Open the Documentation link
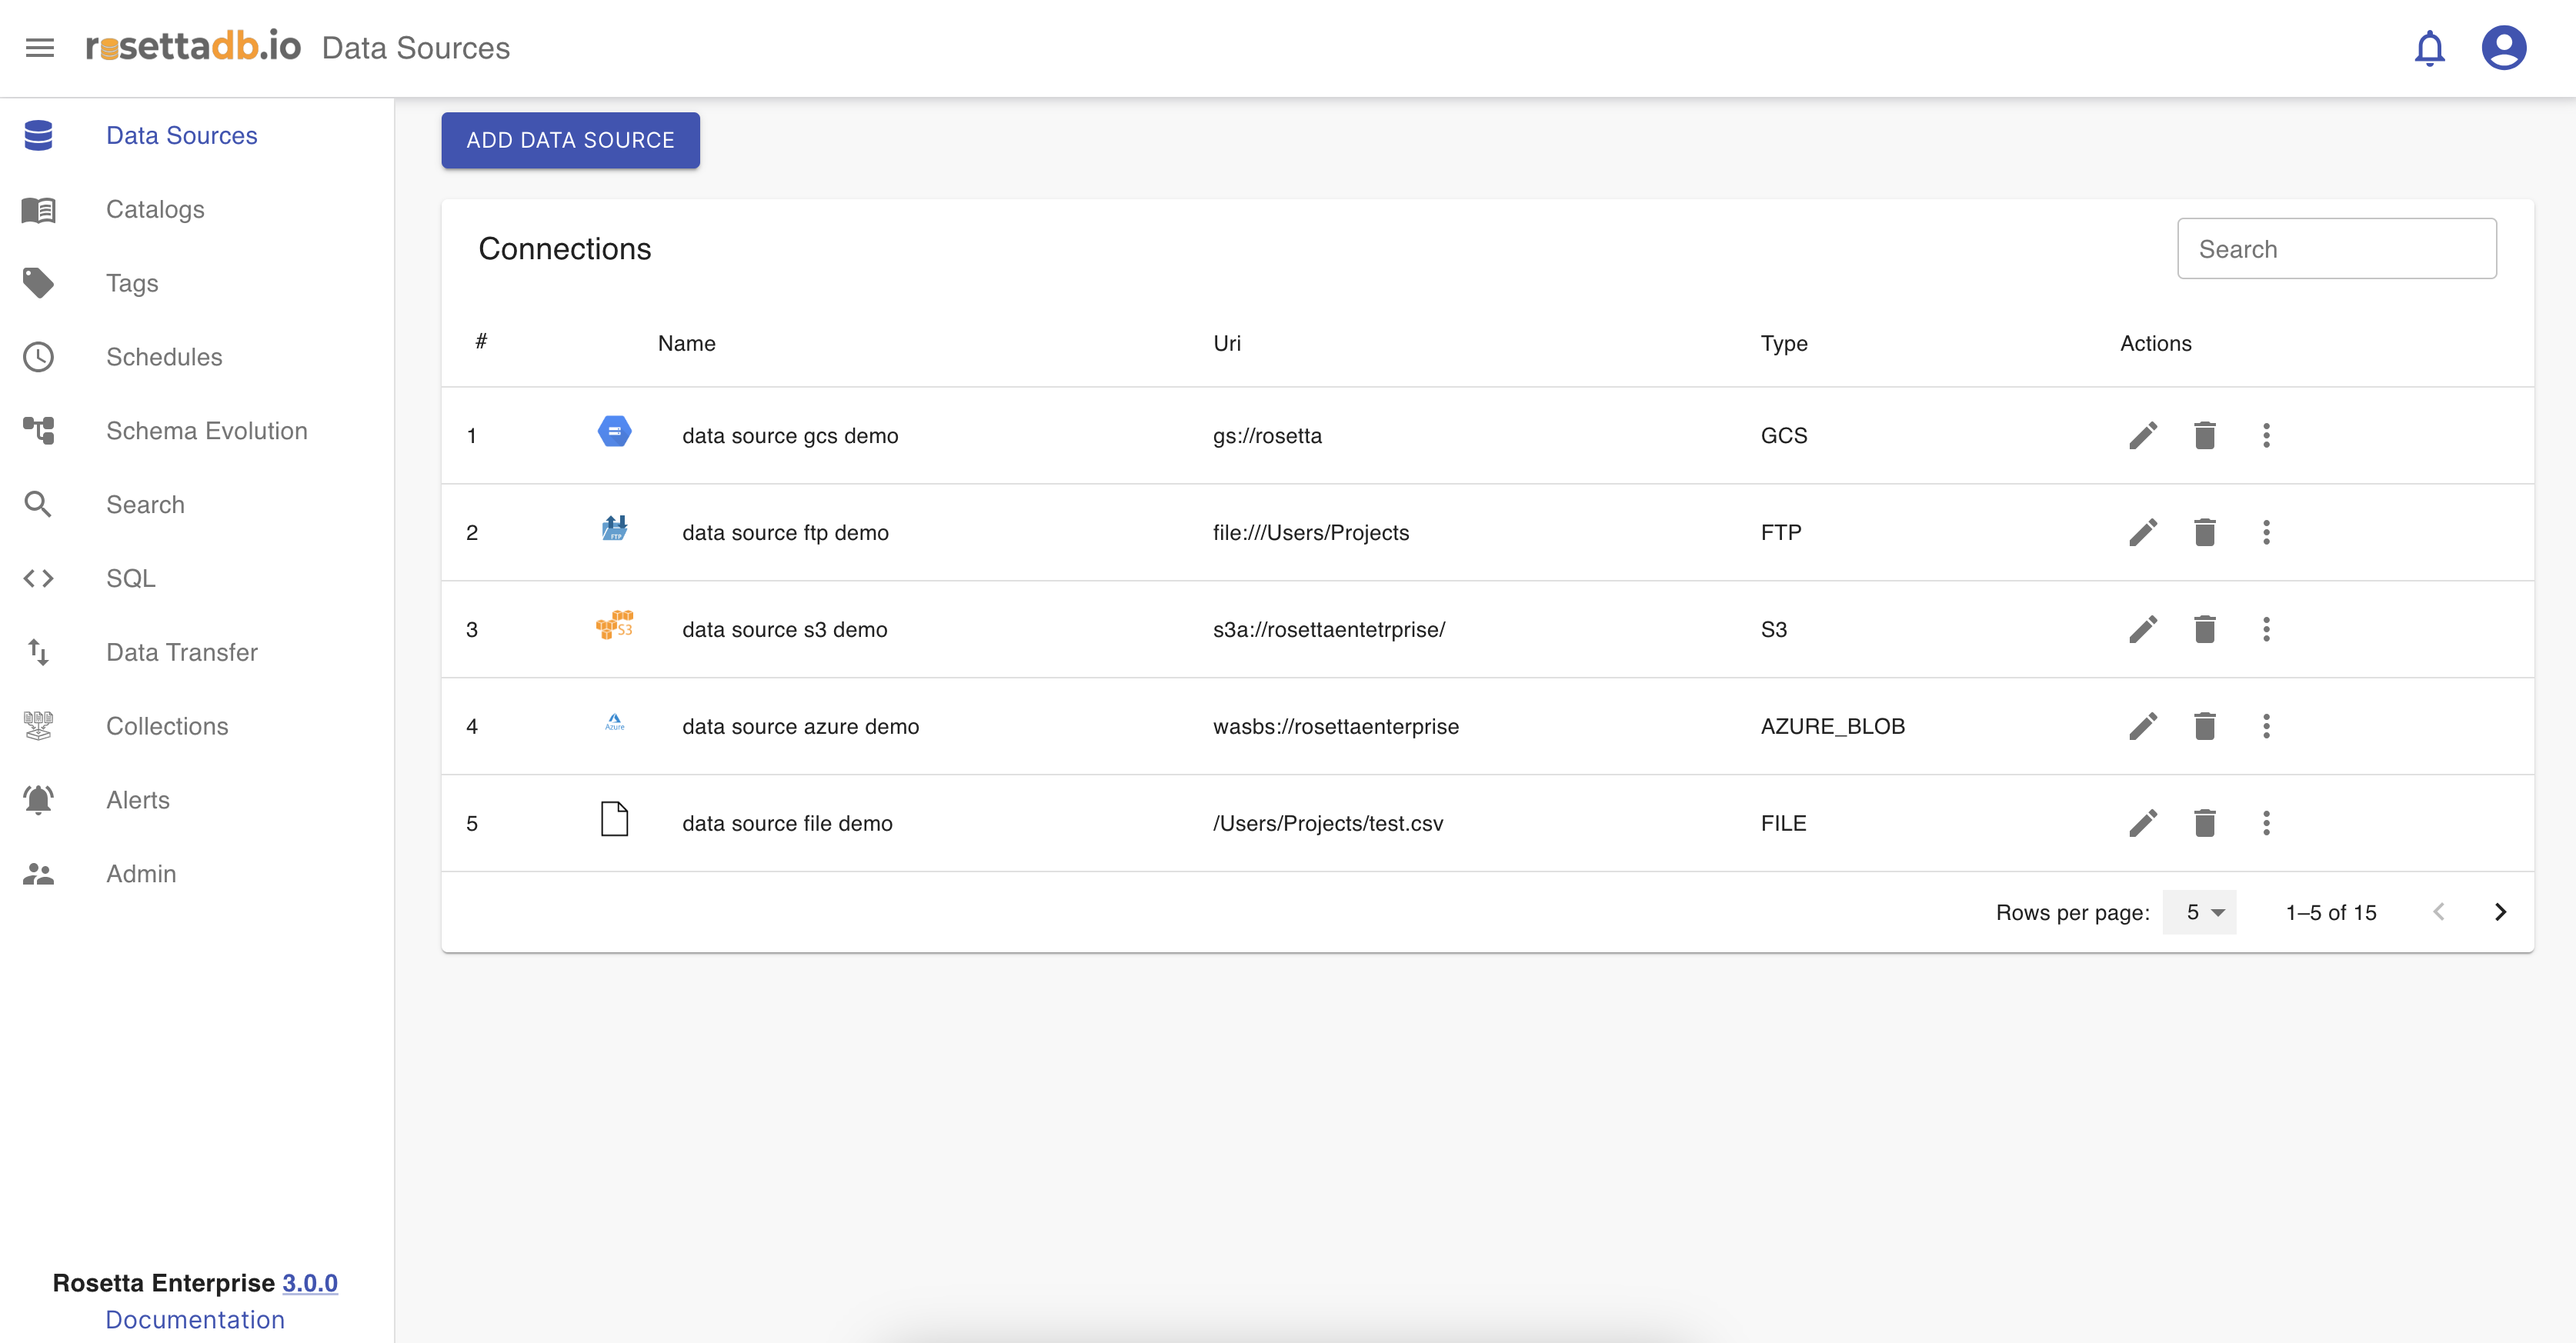2576x1343 pixels. [195, 1319]
